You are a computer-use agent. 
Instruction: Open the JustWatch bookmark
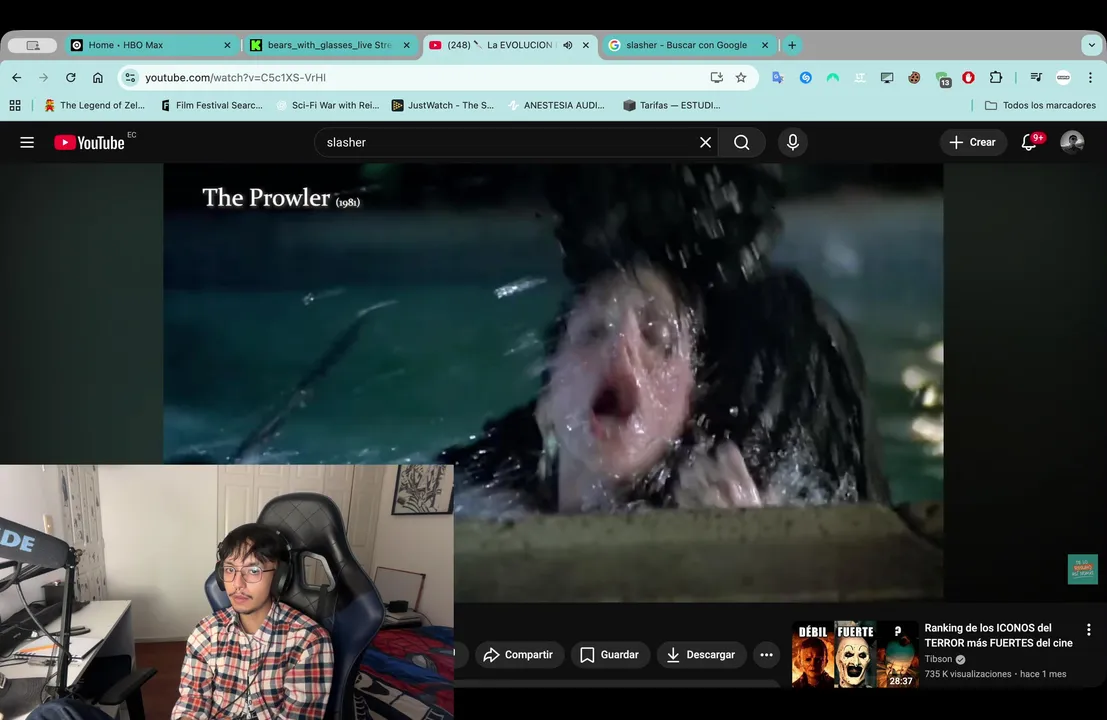pos(443,105)
